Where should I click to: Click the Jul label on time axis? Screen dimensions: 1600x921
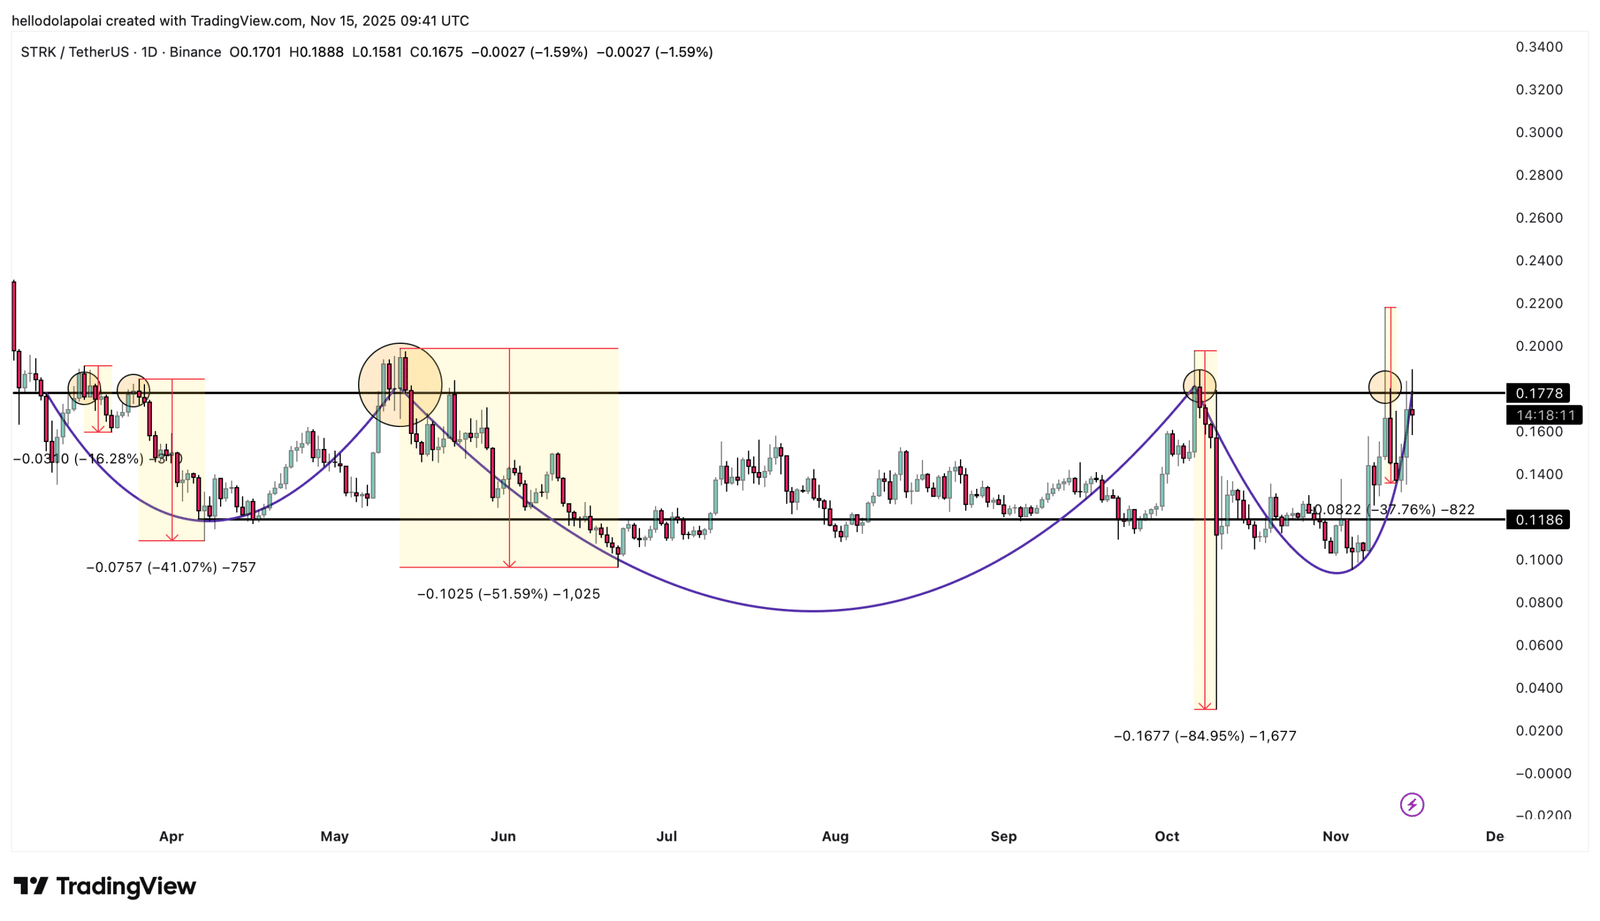tap(666, 836)
